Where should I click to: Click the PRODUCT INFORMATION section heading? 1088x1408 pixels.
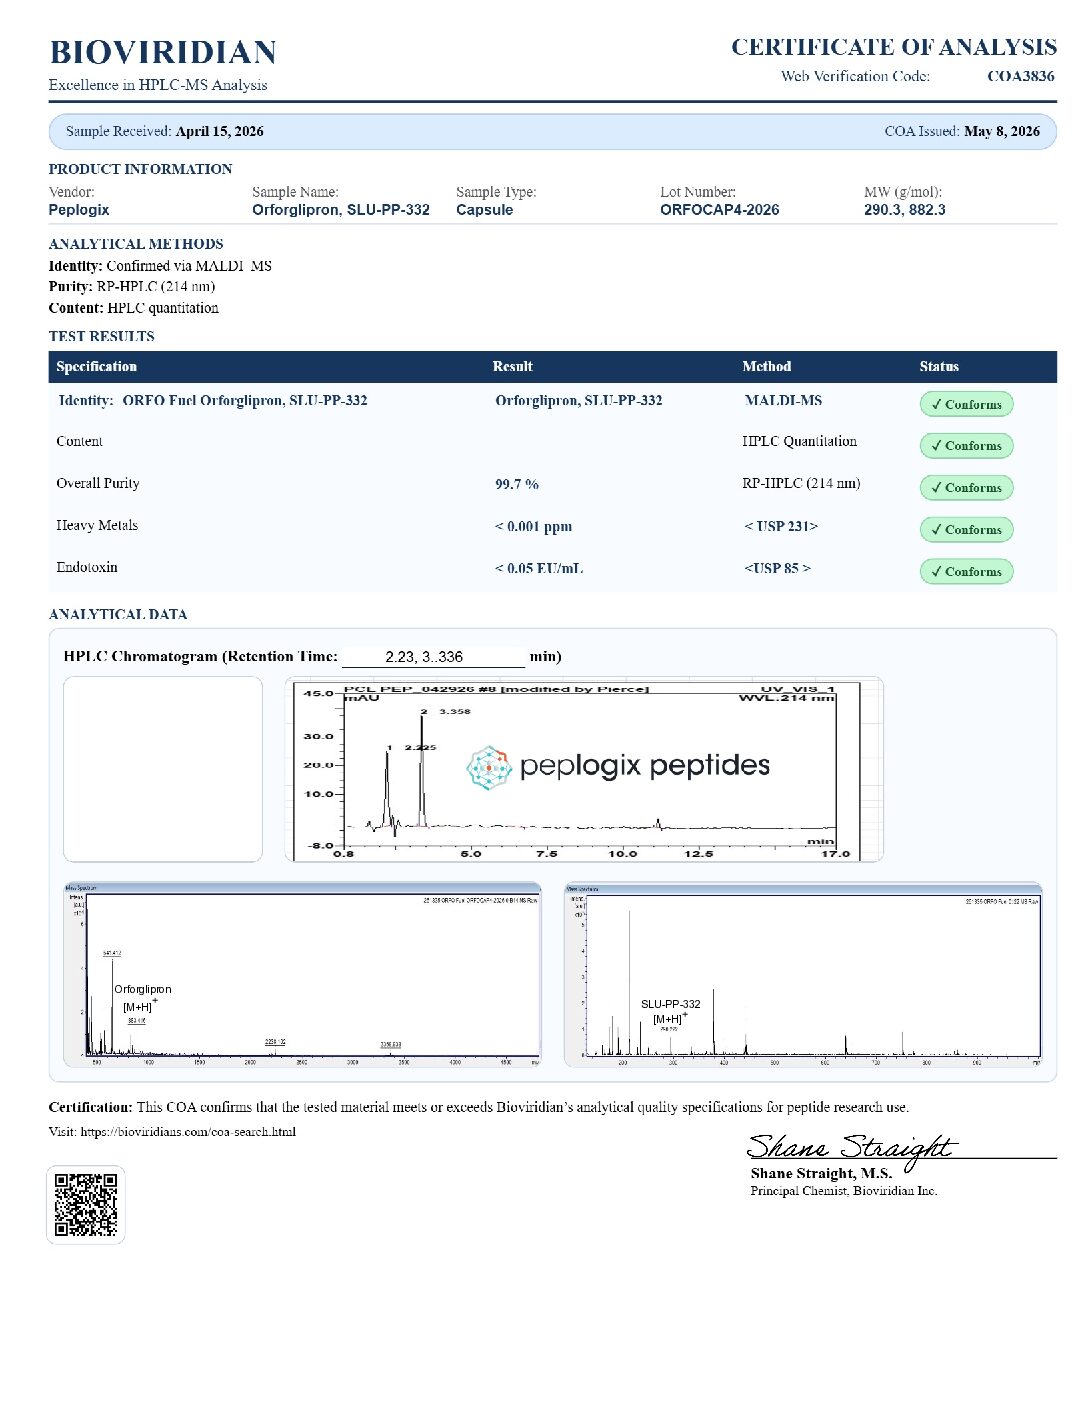[140, 169]
